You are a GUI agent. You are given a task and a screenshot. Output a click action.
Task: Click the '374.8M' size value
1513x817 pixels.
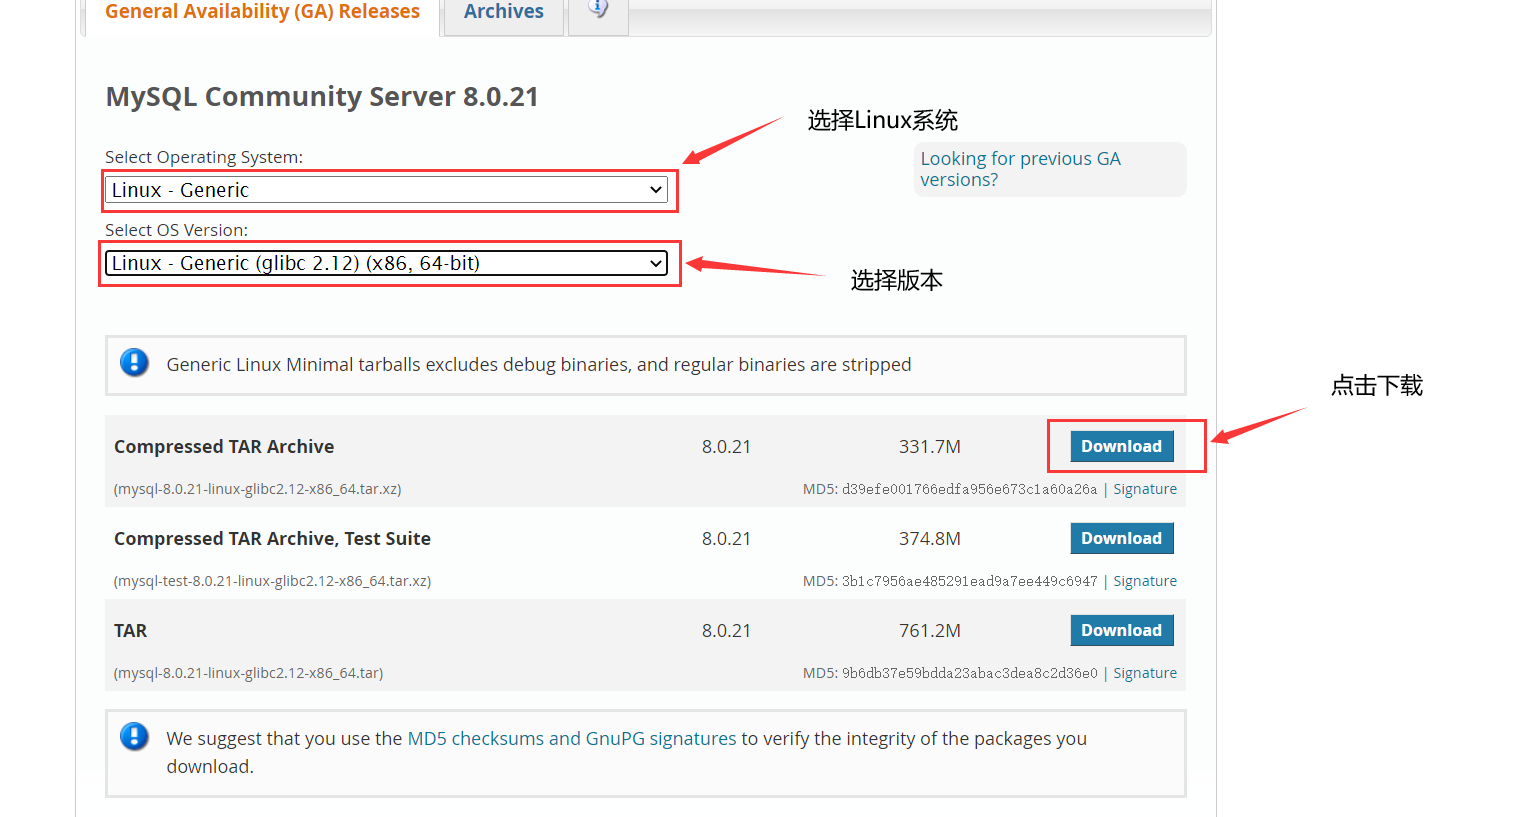pyautogui.click(x=929, y=538)
